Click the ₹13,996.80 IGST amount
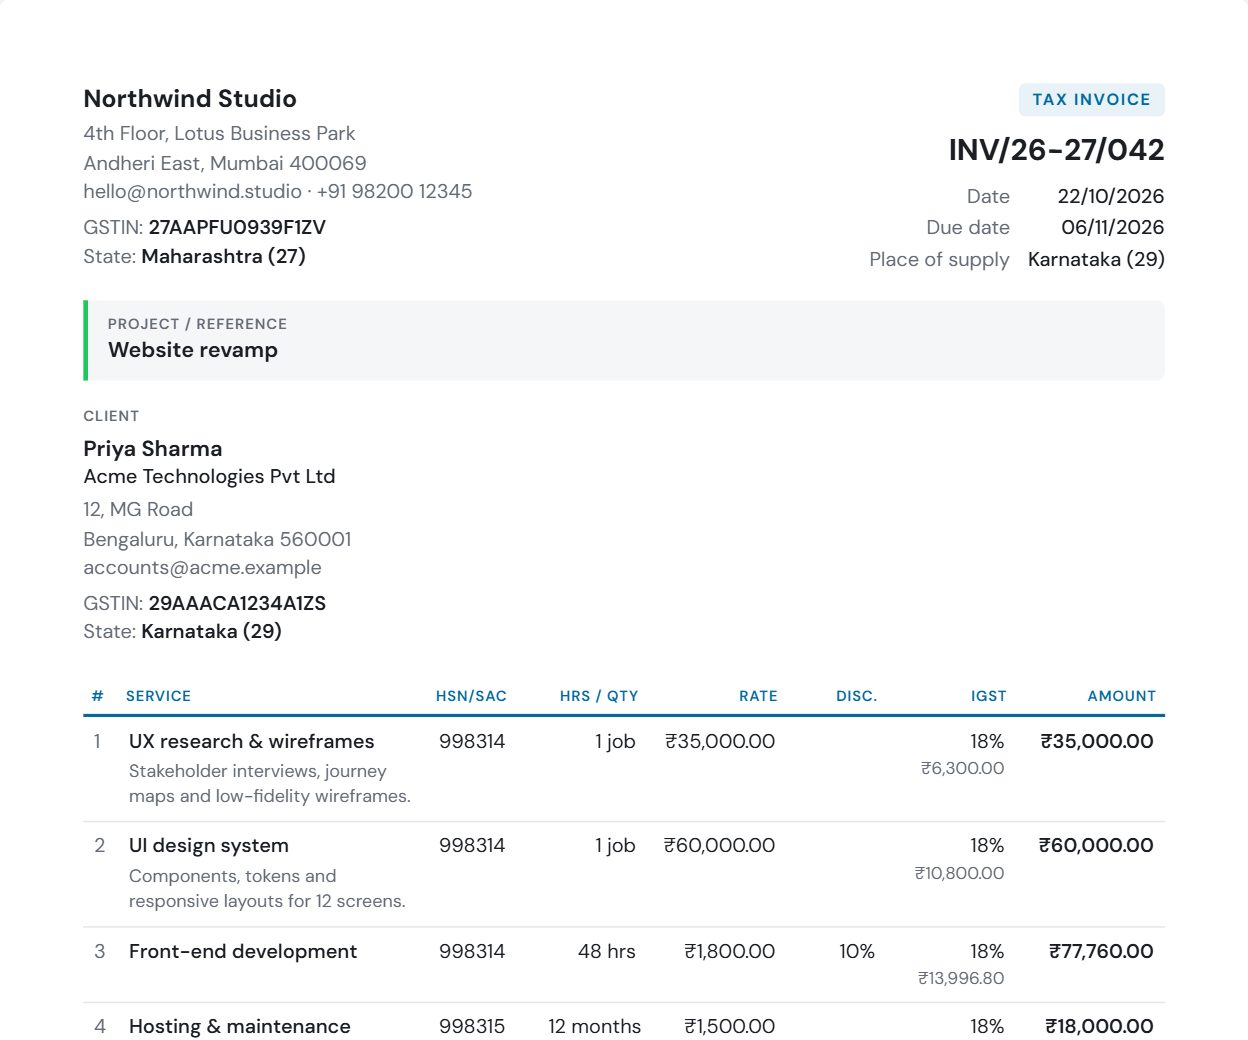 (961, 978)
